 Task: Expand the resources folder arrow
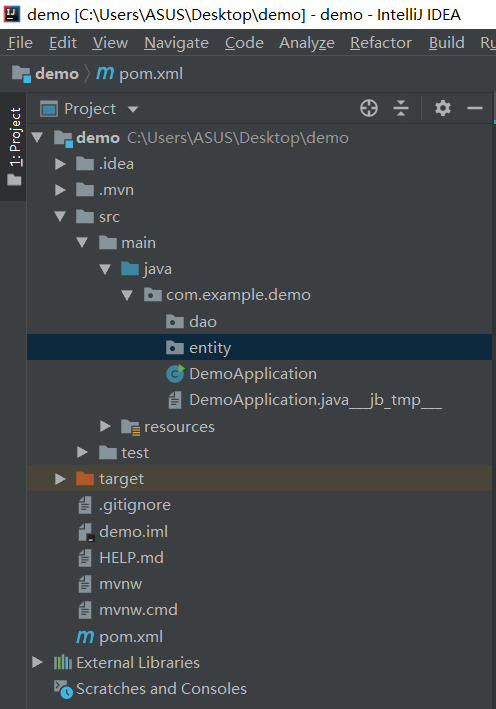point(105,426)
